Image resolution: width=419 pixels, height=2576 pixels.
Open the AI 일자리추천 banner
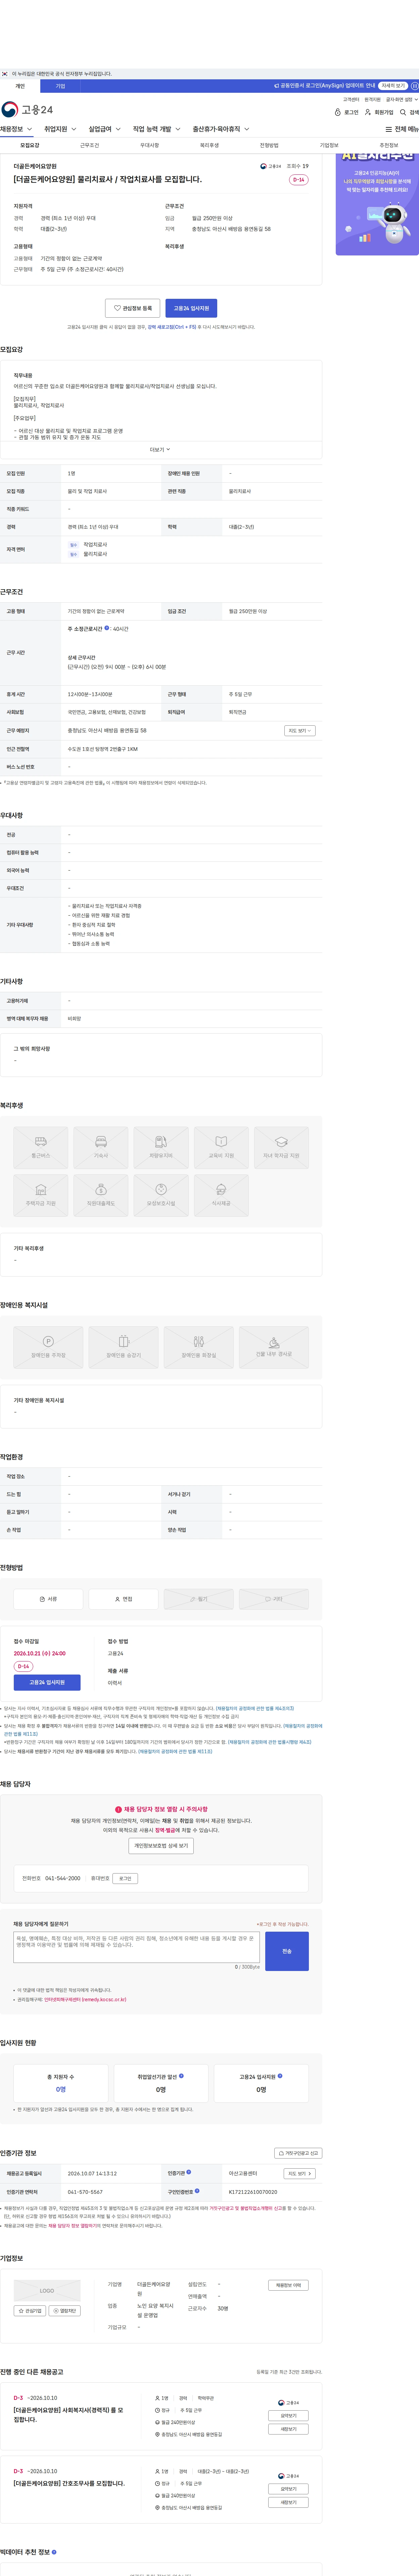coord(377,204)
